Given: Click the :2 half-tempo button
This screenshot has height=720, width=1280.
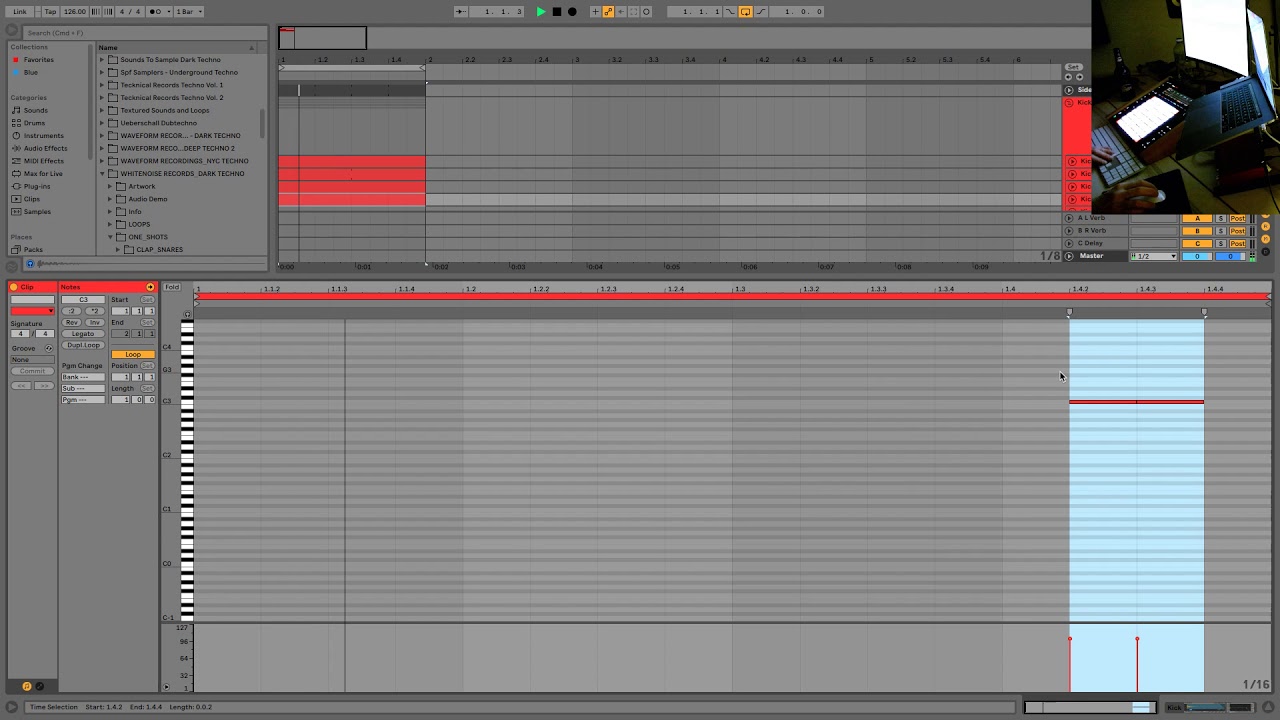Looking at the screenshot, I should (x=72, y=311).
